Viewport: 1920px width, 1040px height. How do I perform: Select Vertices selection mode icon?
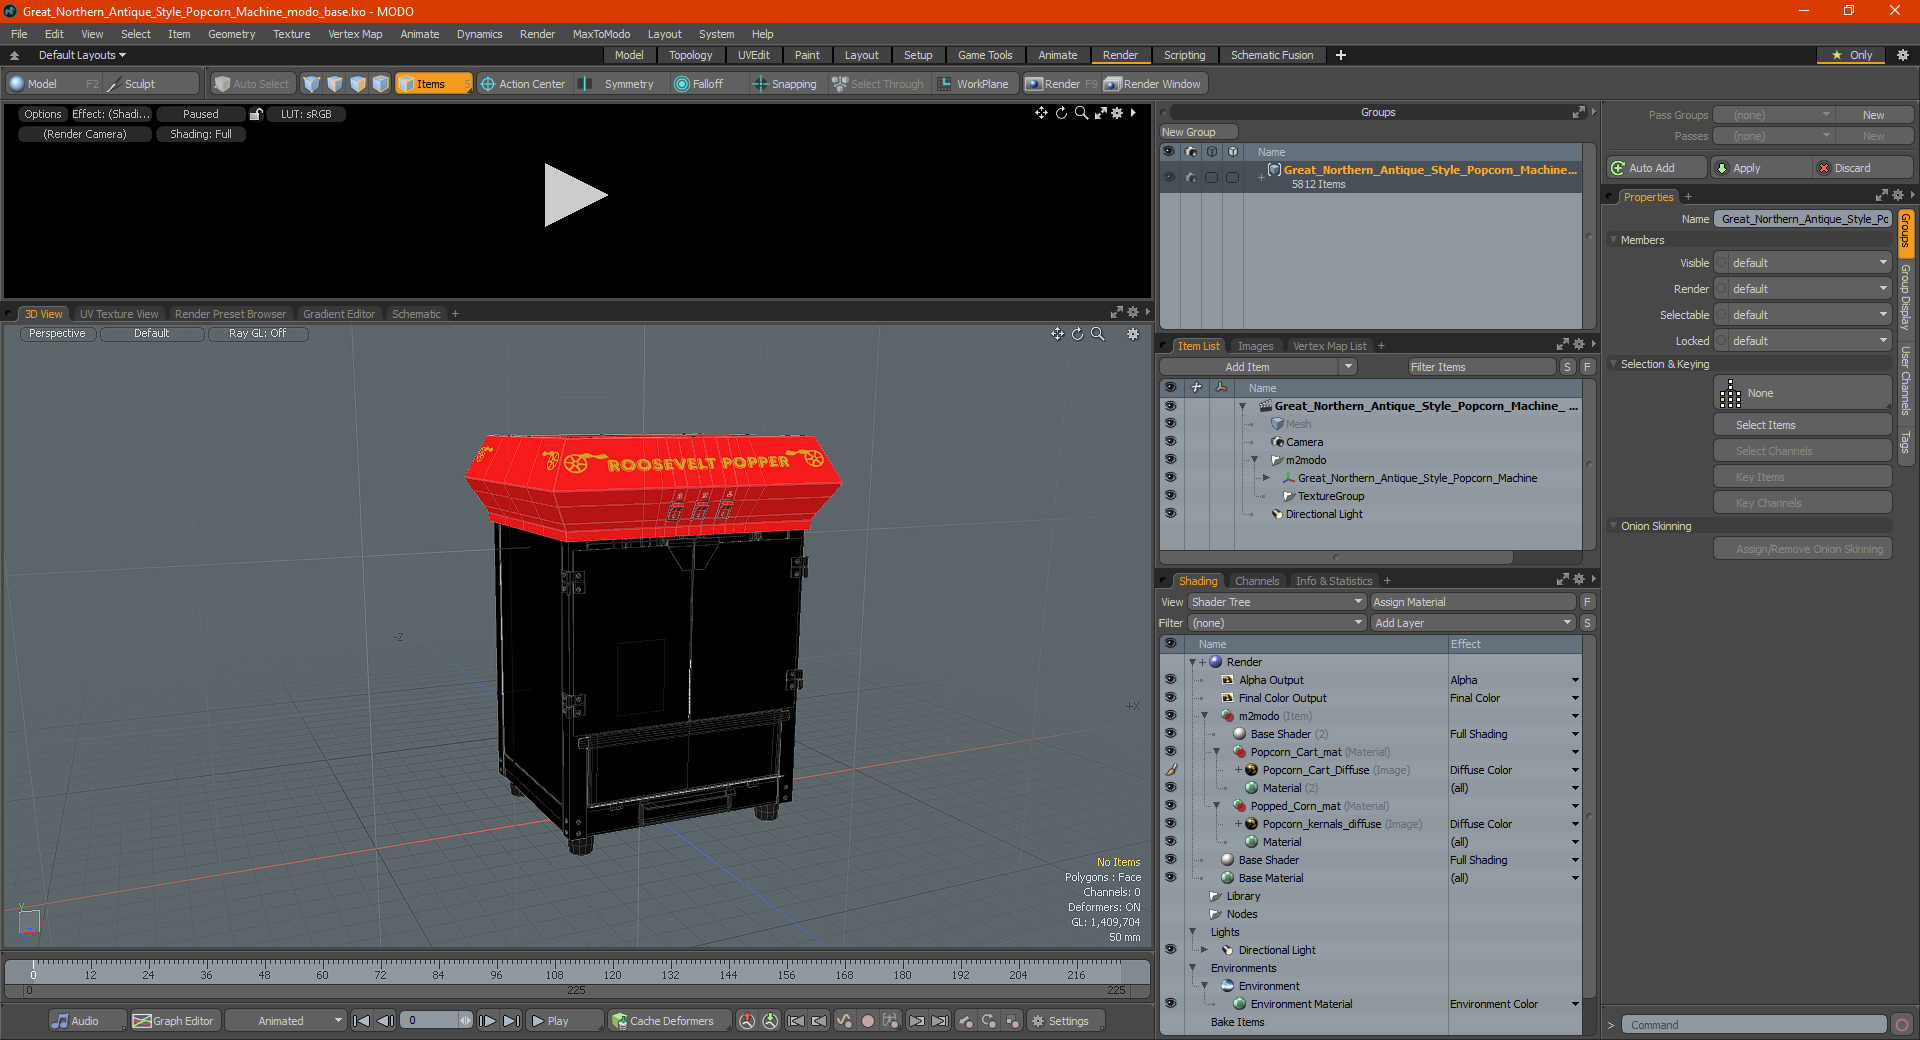tap(312, 84)
